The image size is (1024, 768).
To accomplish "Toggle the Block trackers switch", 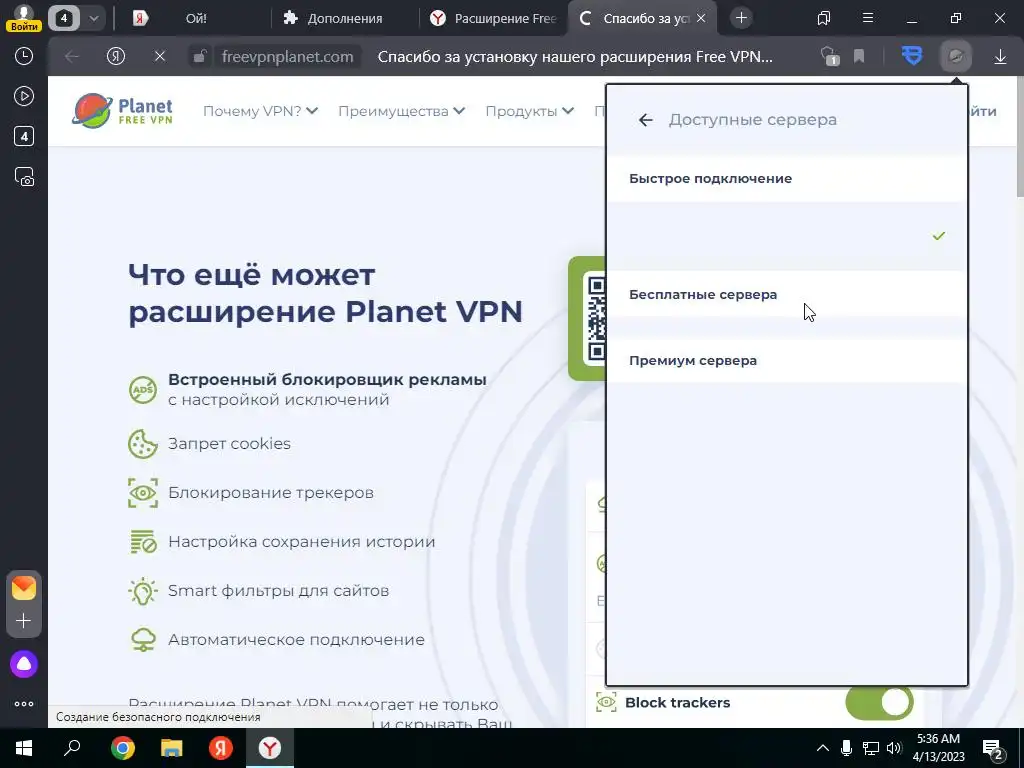I will tap(880, 703).
